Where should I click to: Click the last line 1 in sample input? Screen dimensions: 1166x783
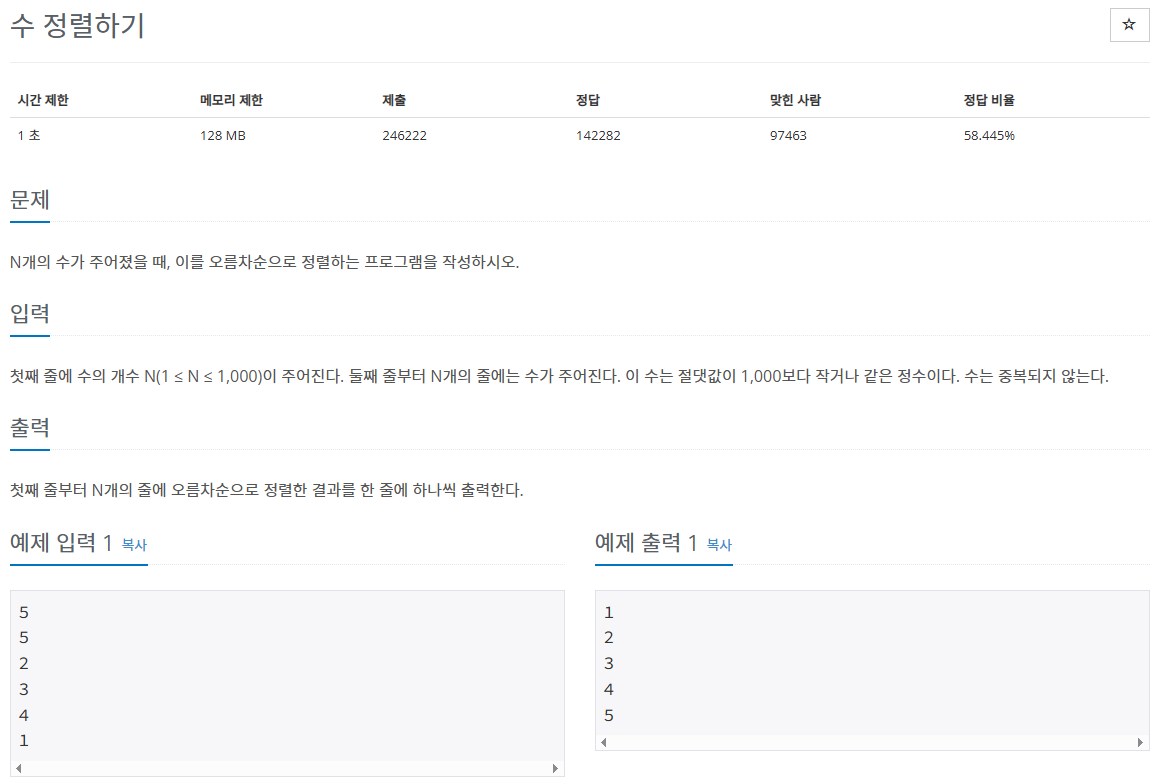24,741
